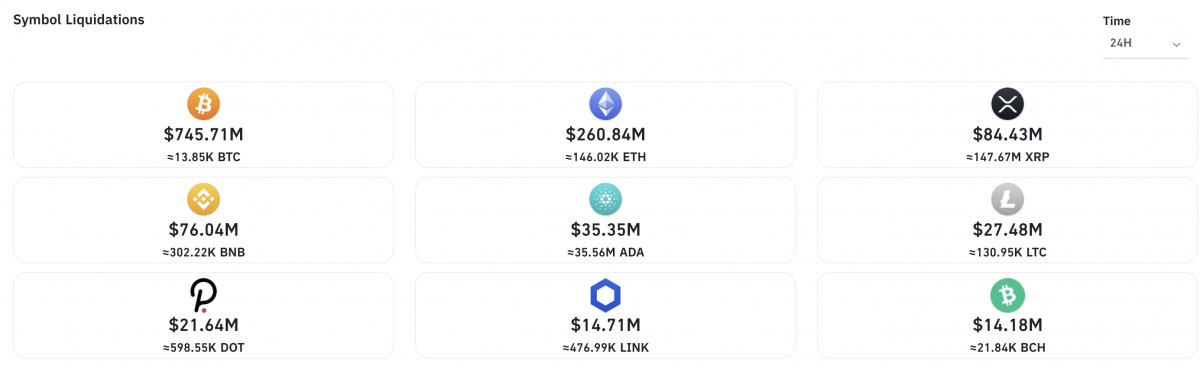Click the yellow BNB logo icon
The width and height of the screenshot is (1200, 376).
click(203, 199)
